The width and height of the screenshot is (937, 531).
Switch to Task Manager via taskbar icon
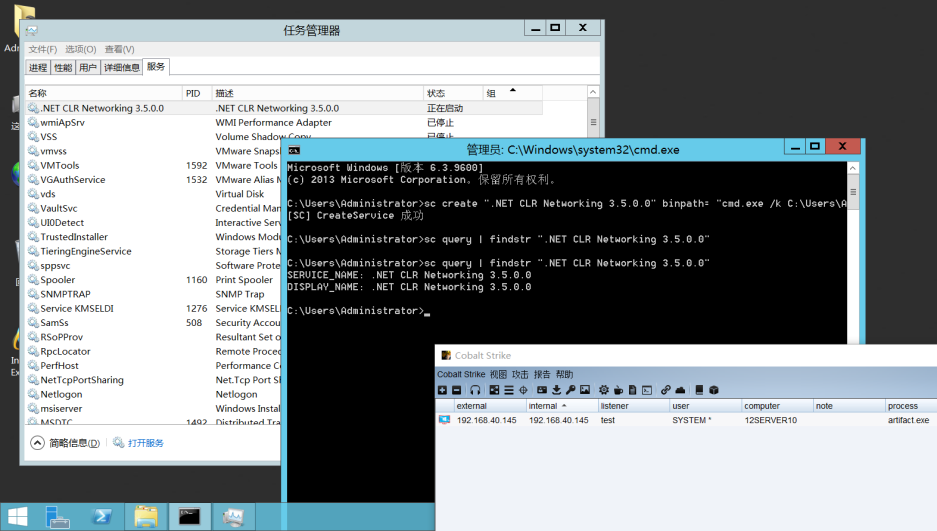click(x=233, y=517)
